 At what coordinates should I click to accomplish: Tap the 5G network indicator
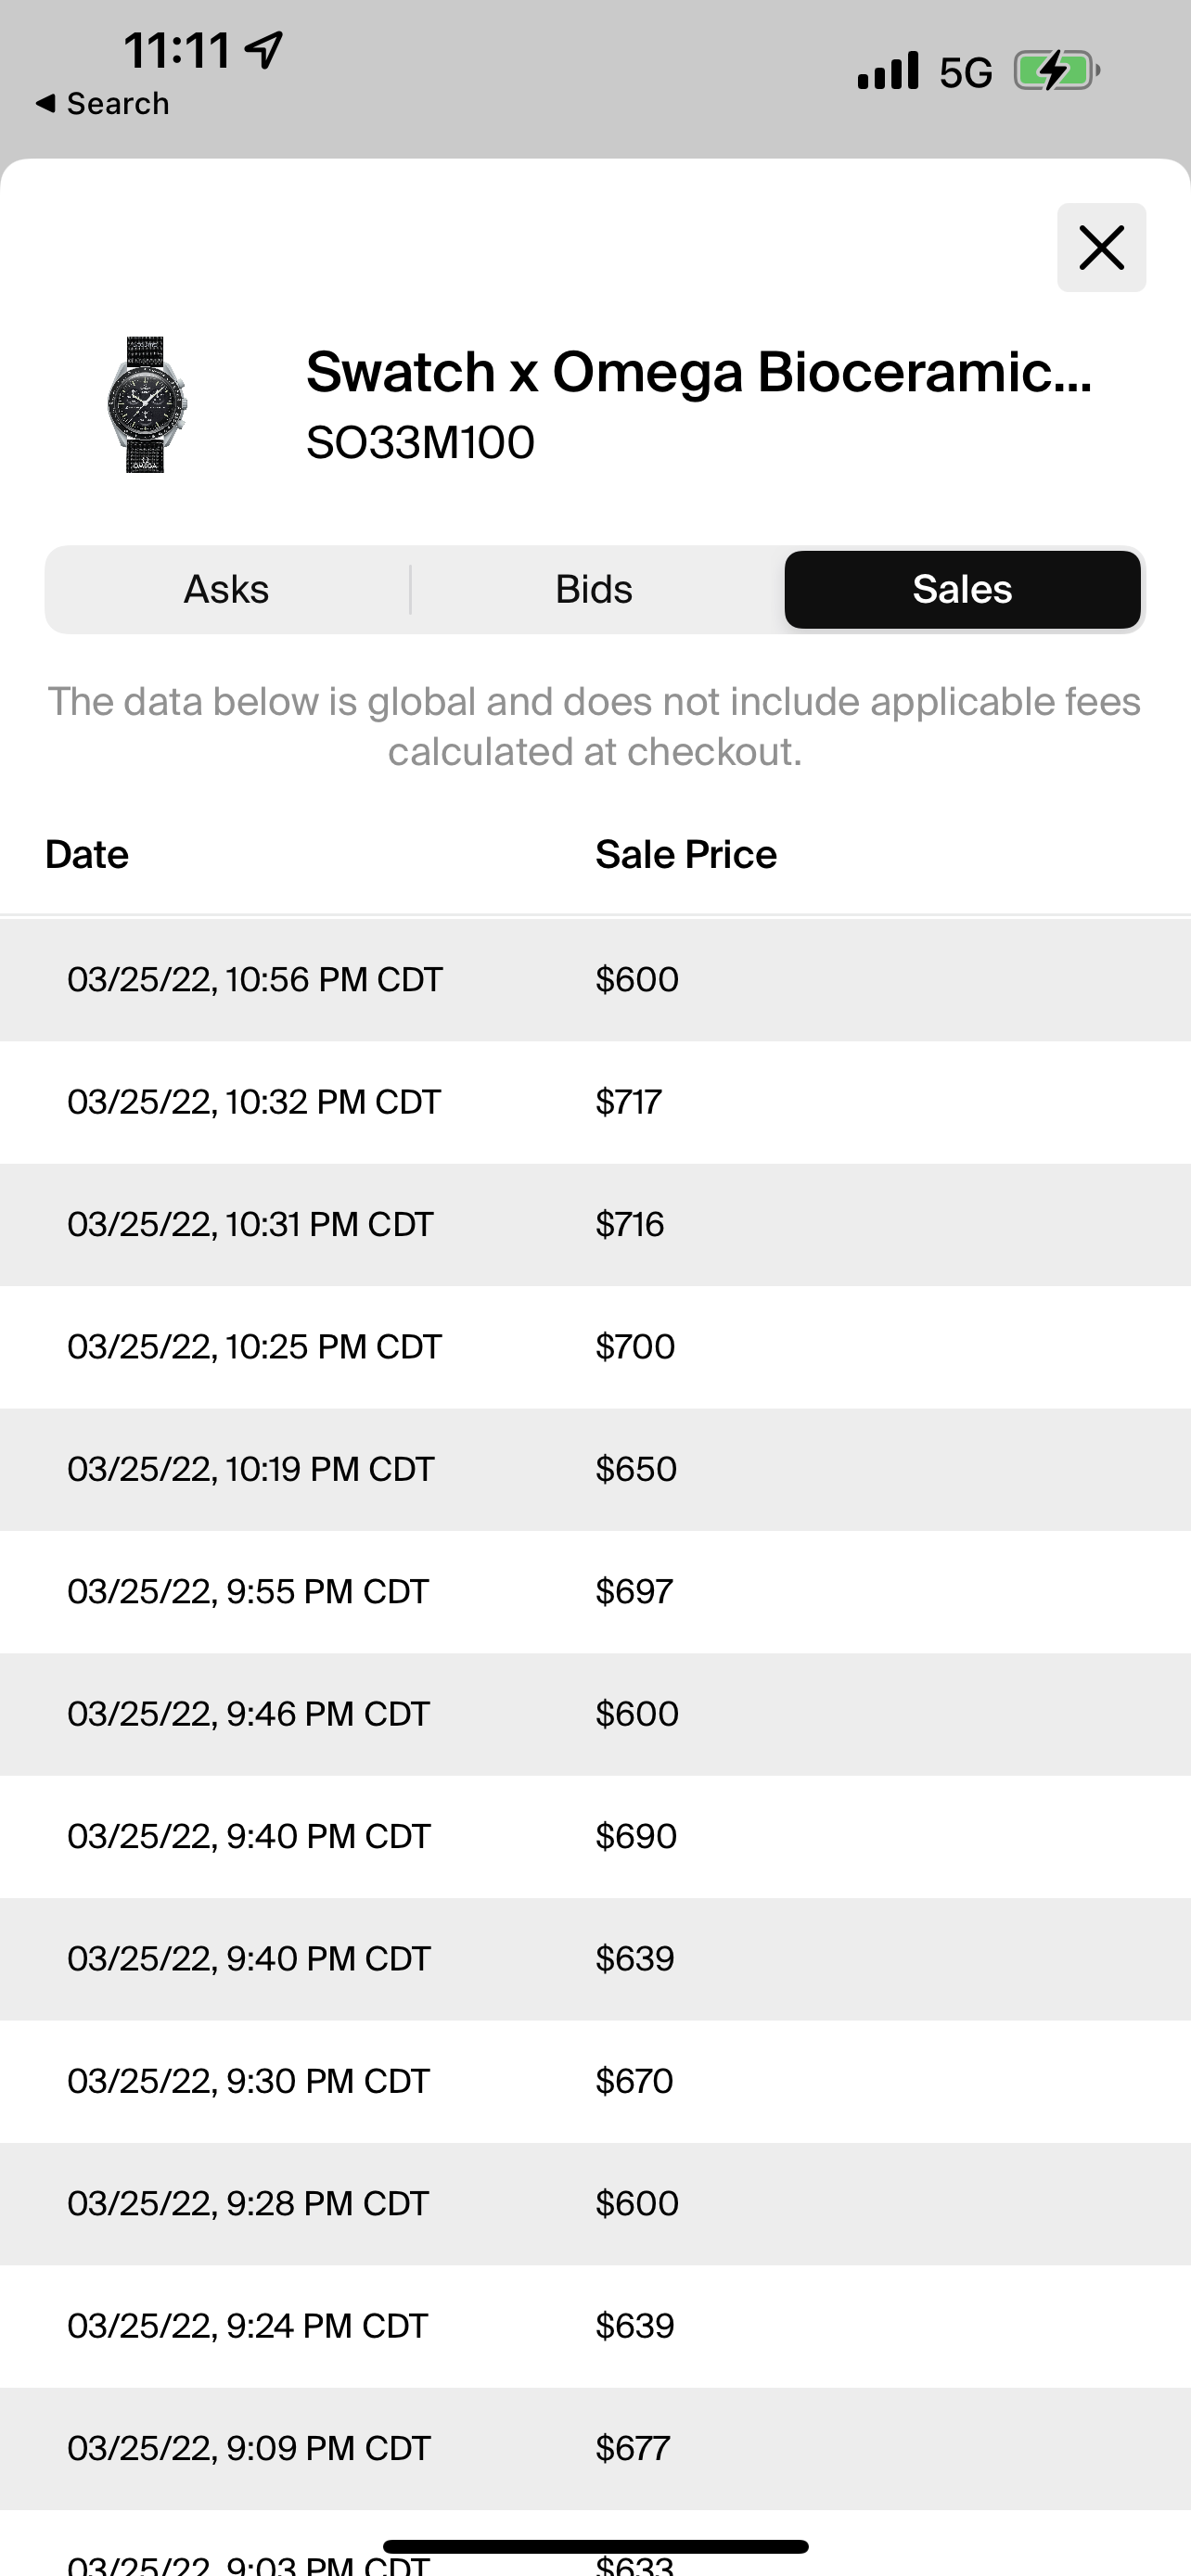(x=965, y=72)
